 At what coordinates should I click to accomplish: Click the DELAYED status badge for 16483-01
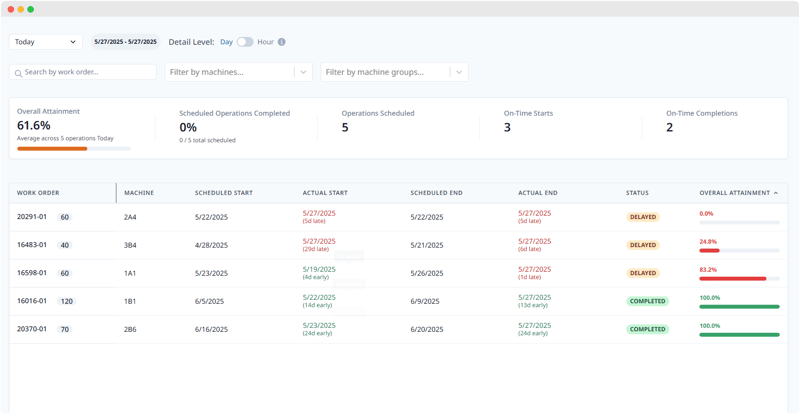click(643, 245)
